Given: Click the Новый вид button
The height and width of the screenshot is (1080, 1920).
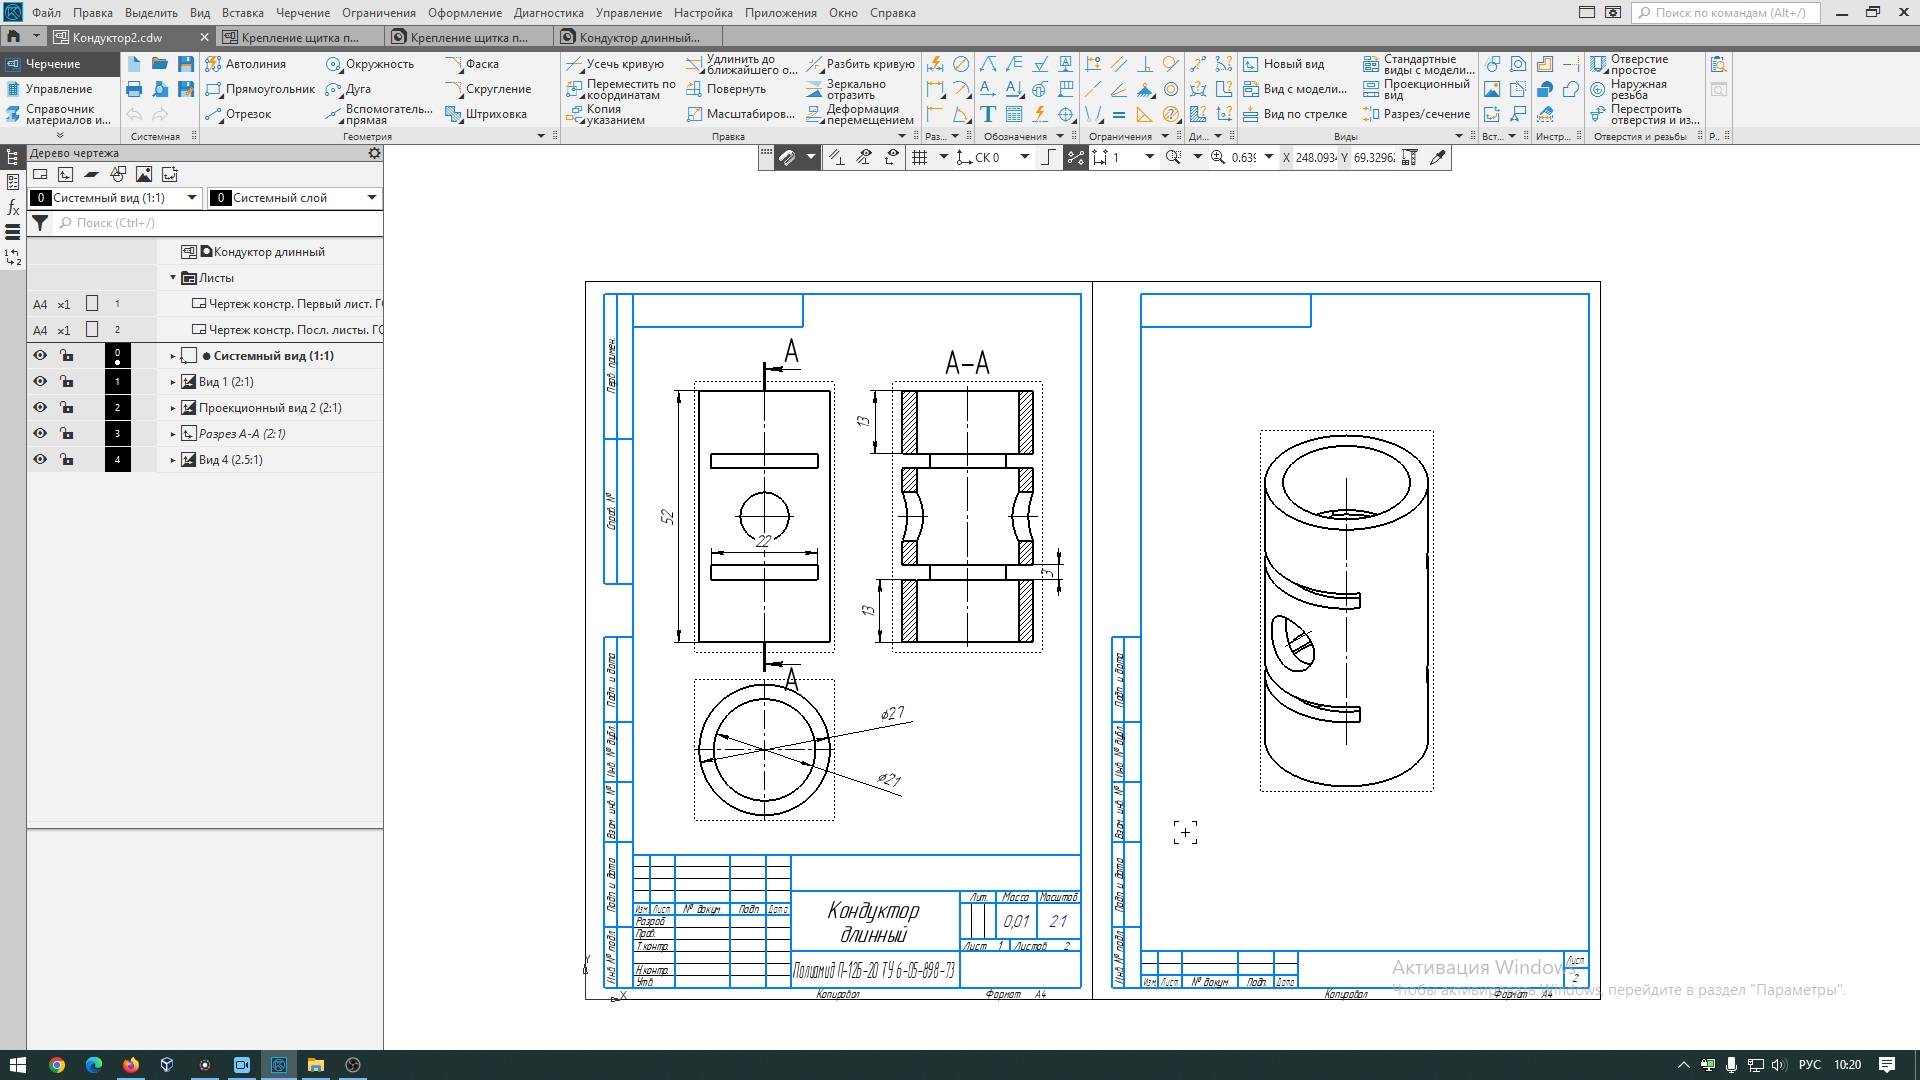Looking at the screenshot, I should click(x=1284, y=64).
